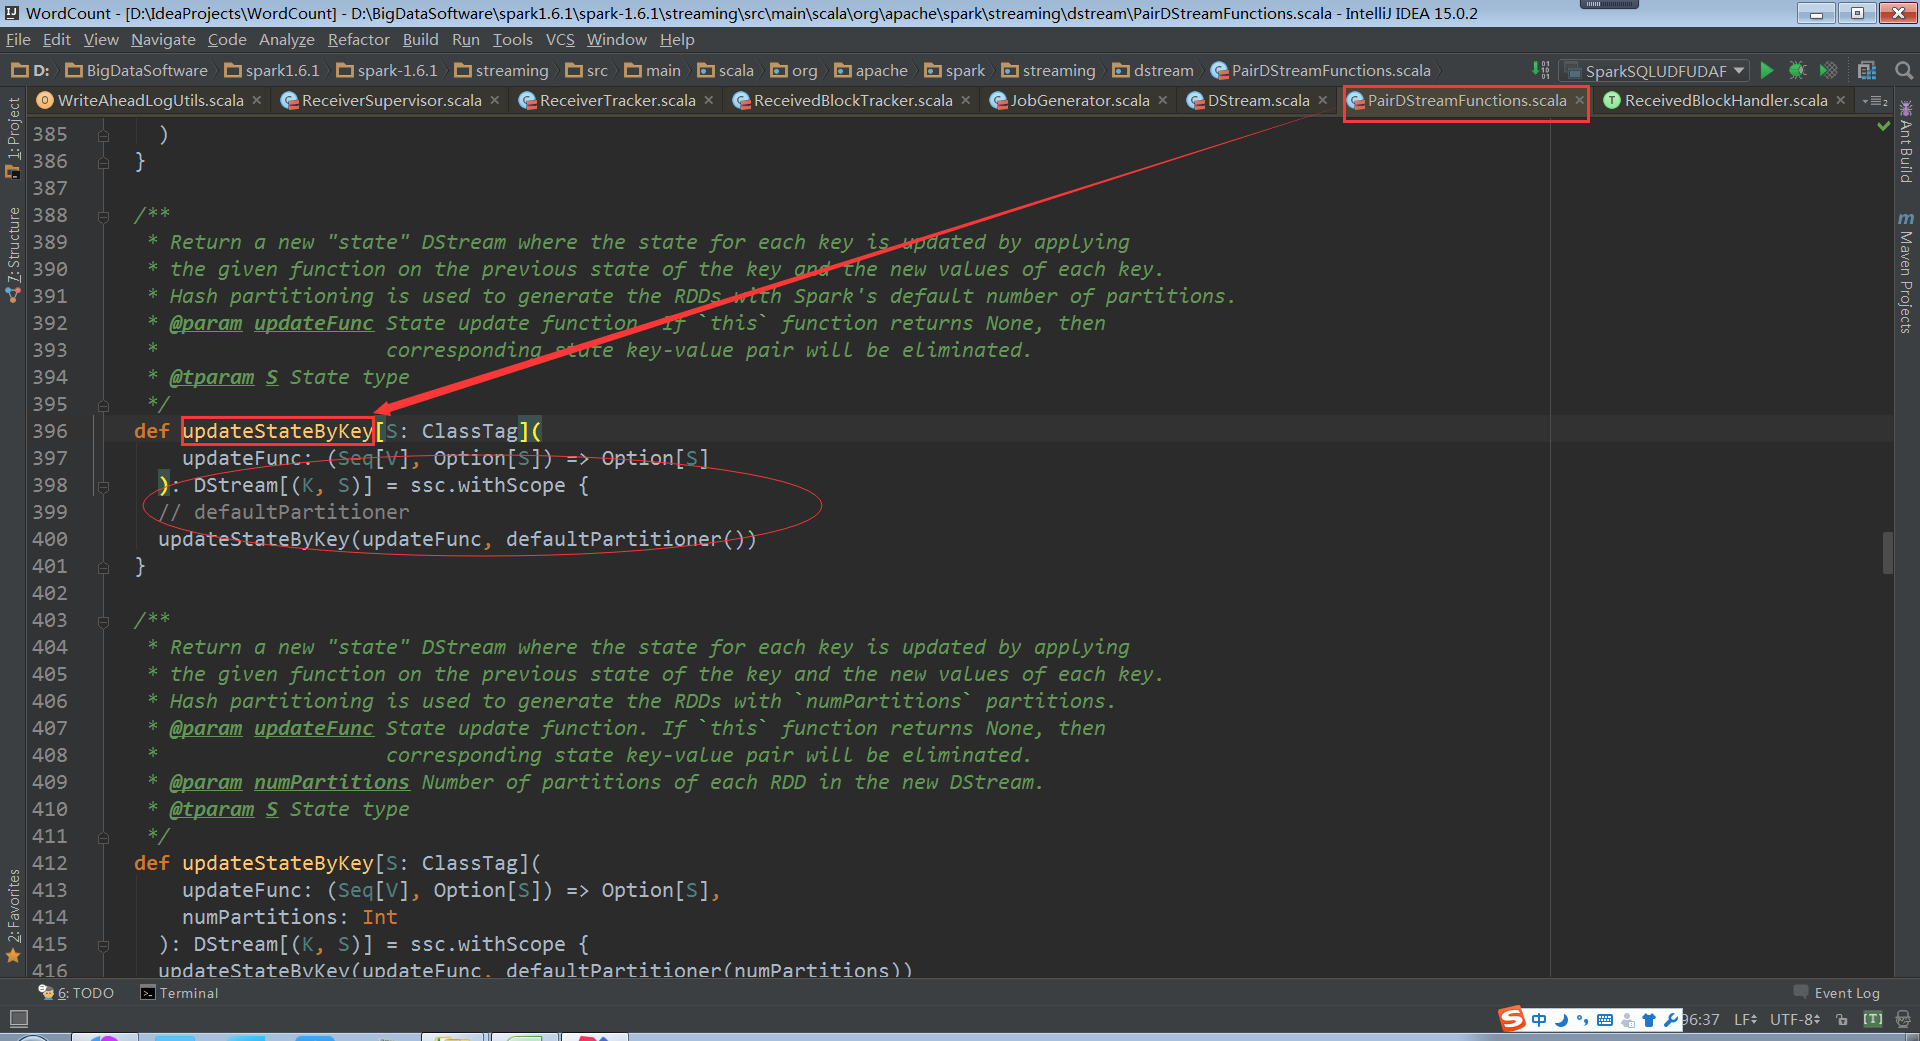Click the updateFunc doc param at line 392
1920x1041 pixels.
[x=313, y=323]
